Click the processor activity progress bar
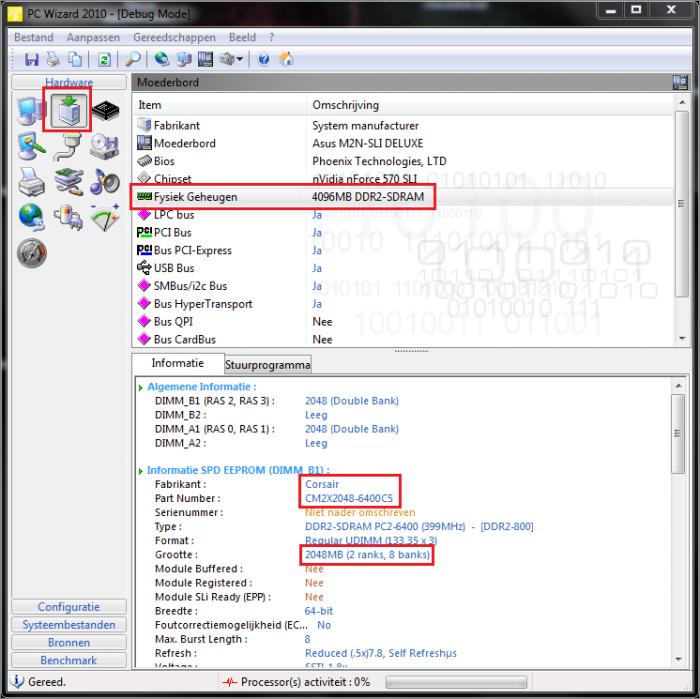The height and width of the screenshot is (699, 700). (456, 682)
